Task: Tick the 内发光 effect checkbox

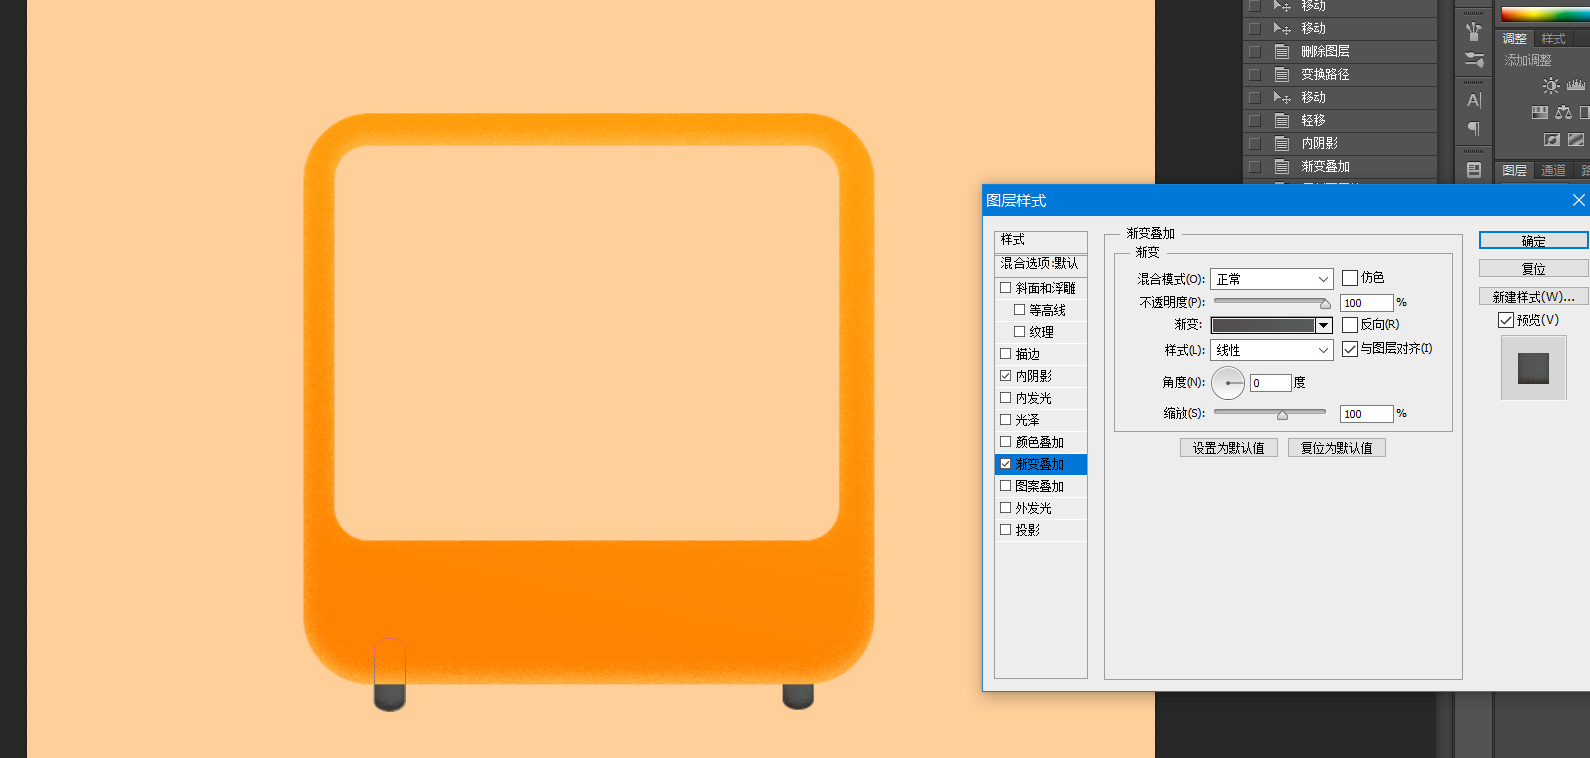Action: pos(1006,398)
